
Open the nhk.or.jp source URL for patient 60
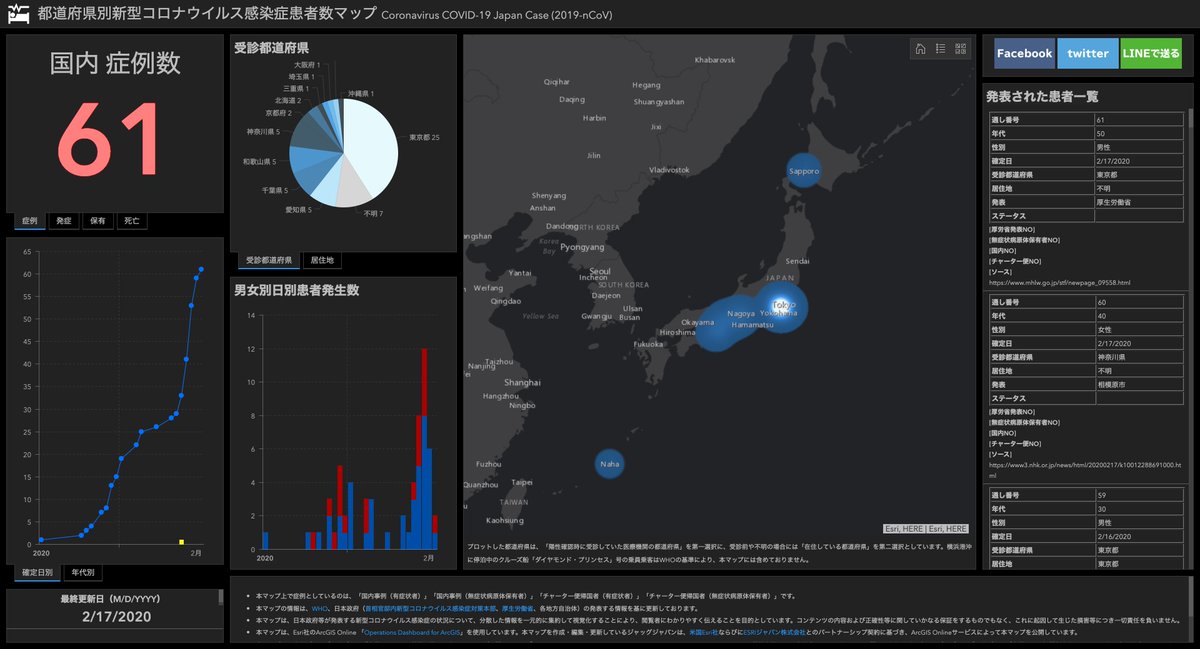(x=1085, y=469)
